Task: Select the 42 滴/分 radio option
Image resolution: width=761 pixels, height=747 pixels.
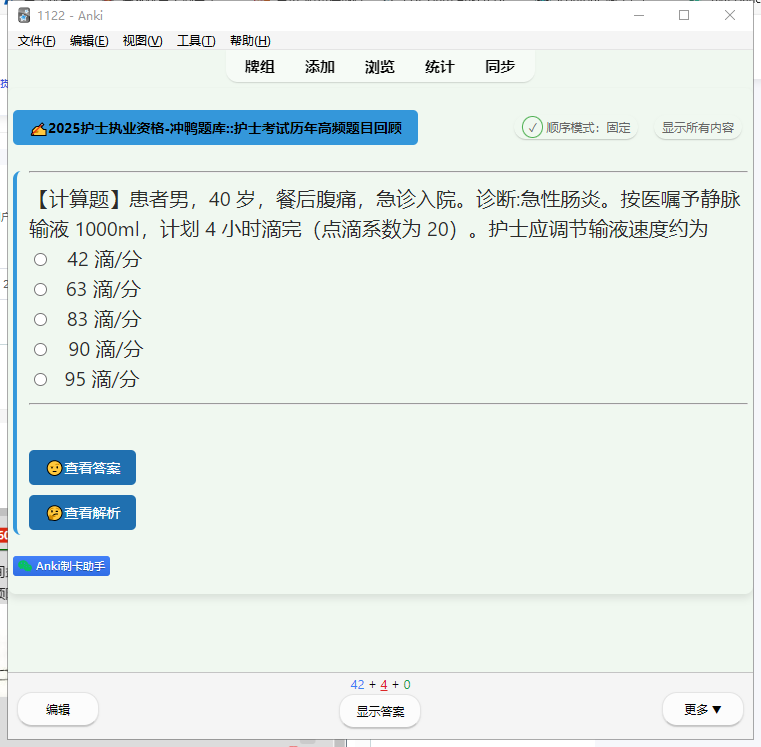Action: click(x=40, y=260)
